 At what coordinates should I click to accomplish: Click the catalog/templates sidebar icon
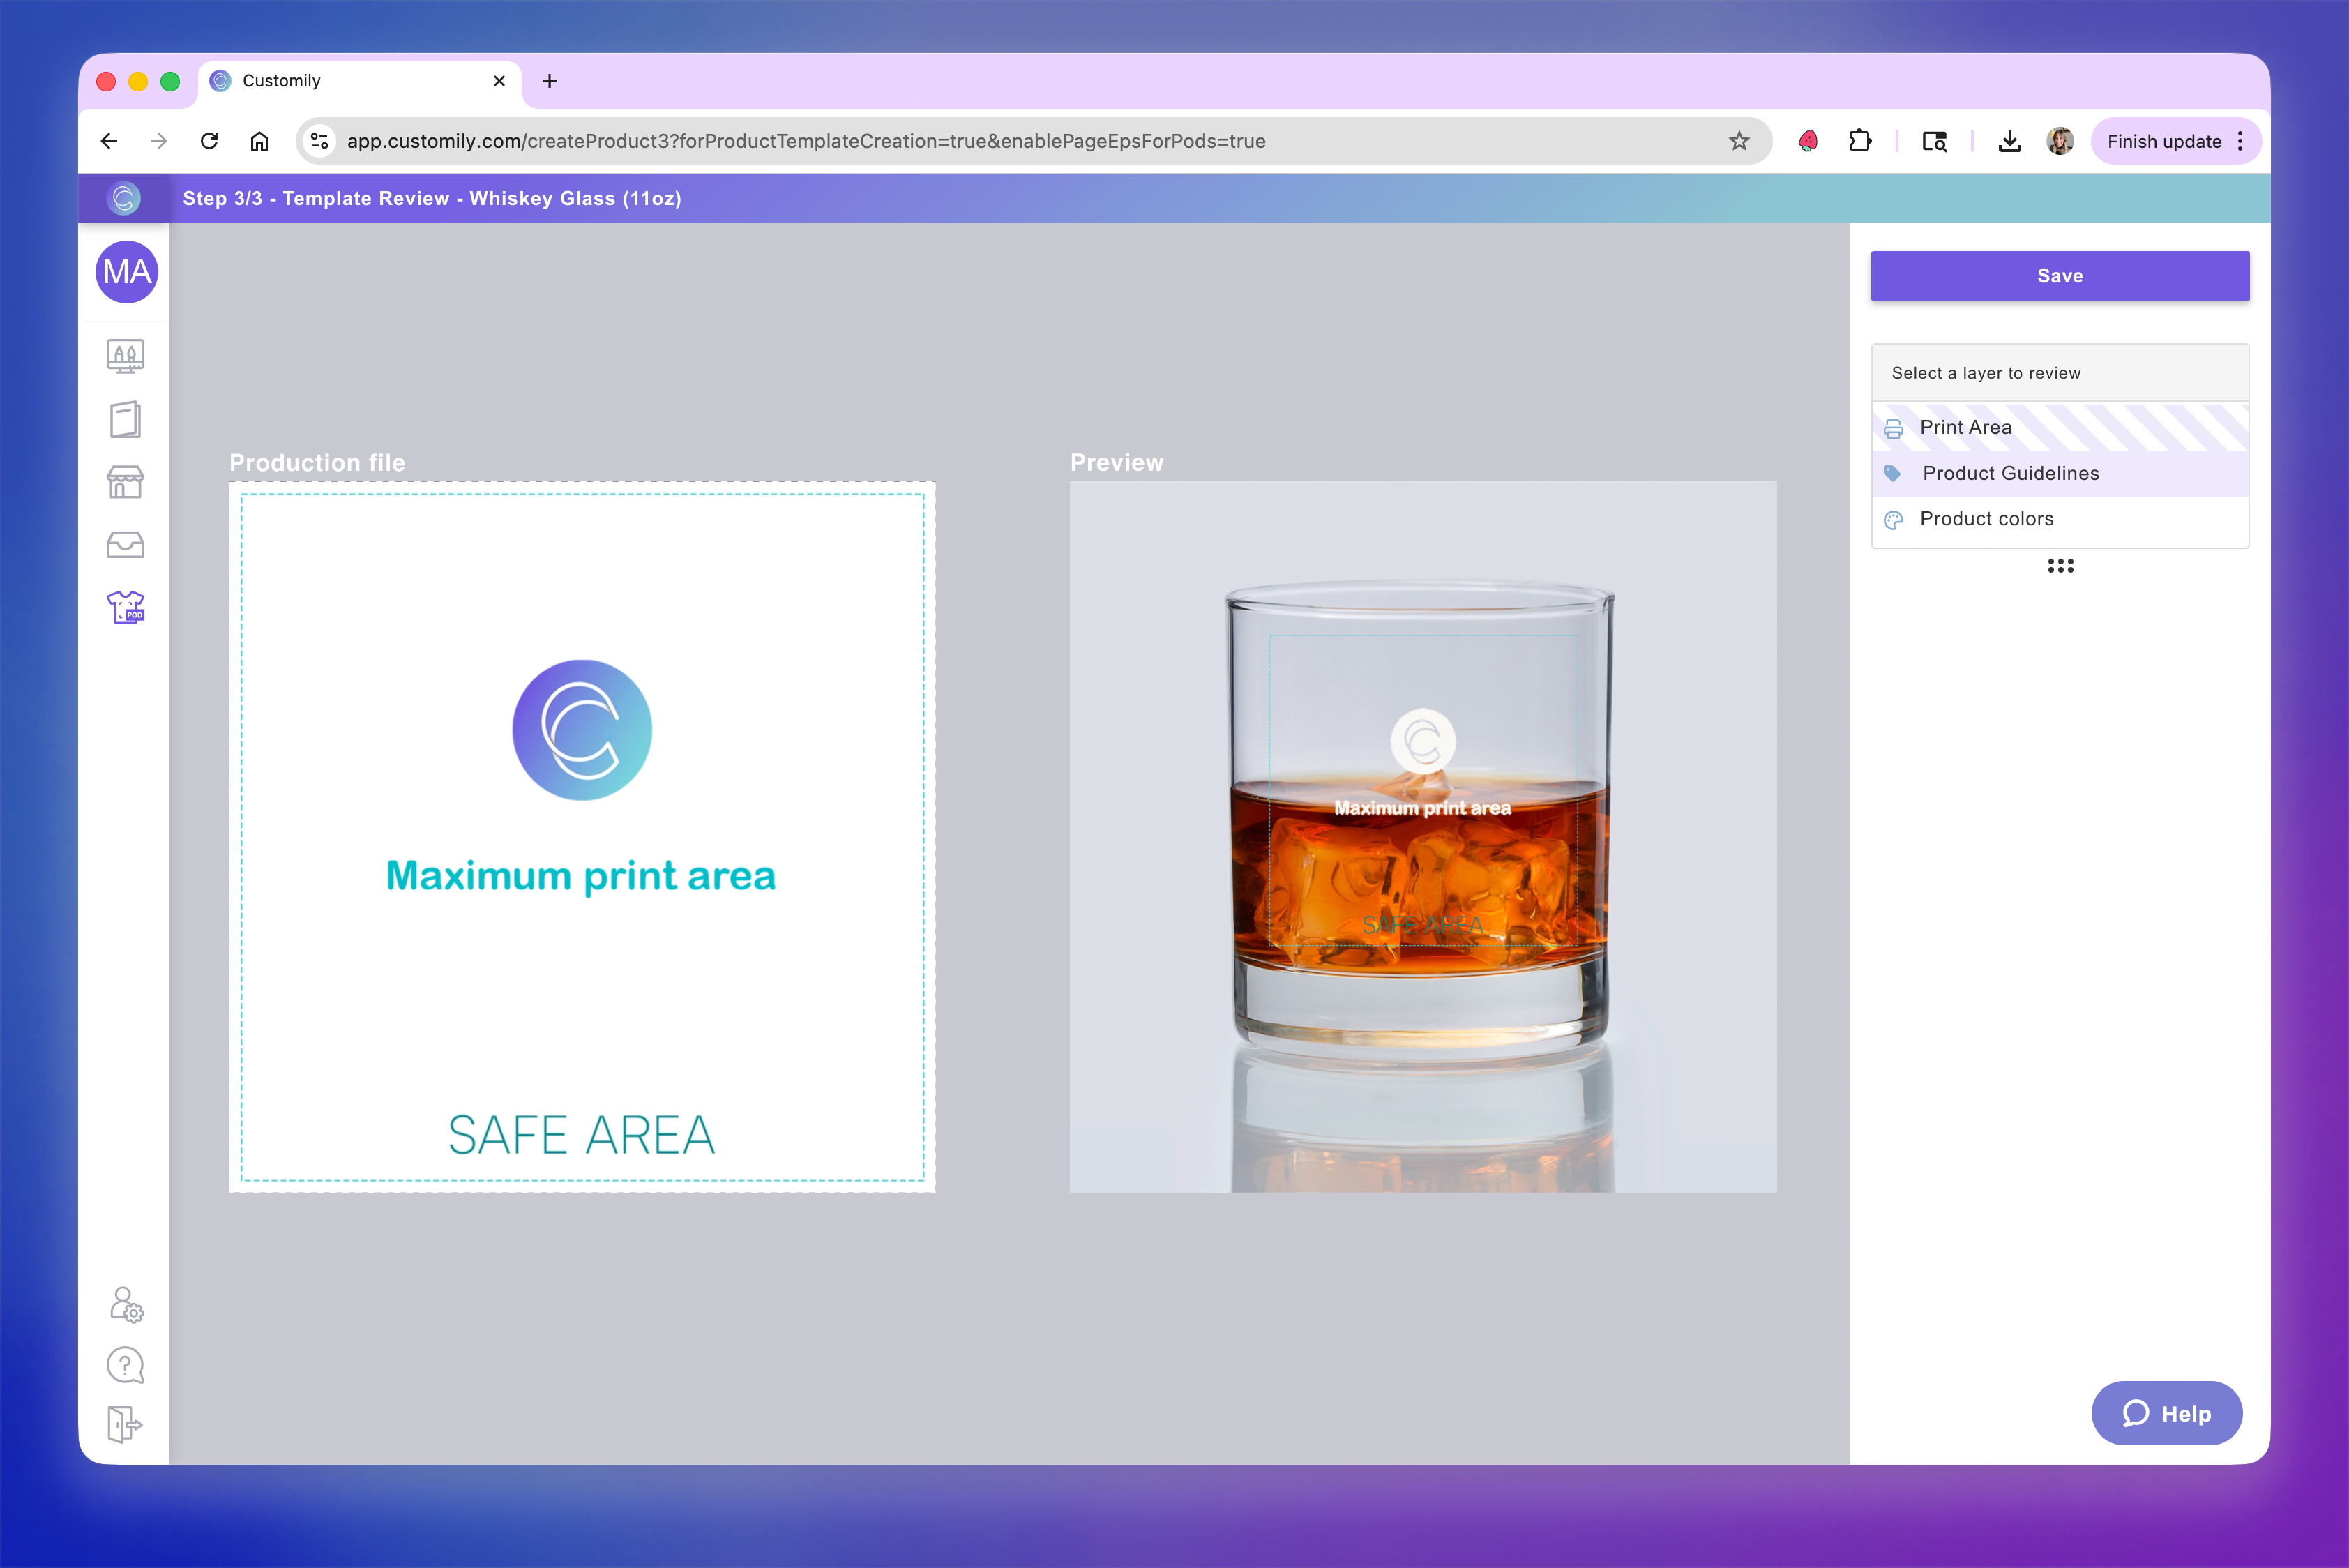[125, 419]
